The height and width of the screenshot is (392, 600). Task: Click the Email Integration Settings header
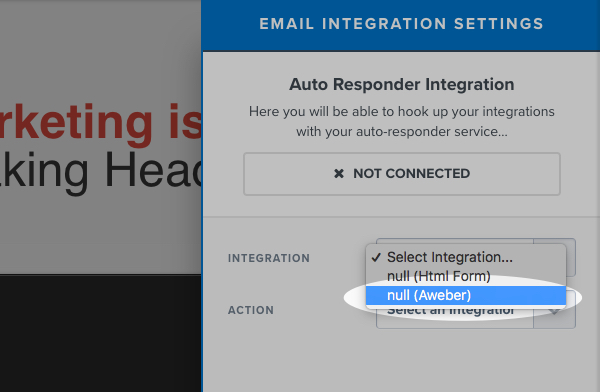point(401,24)
